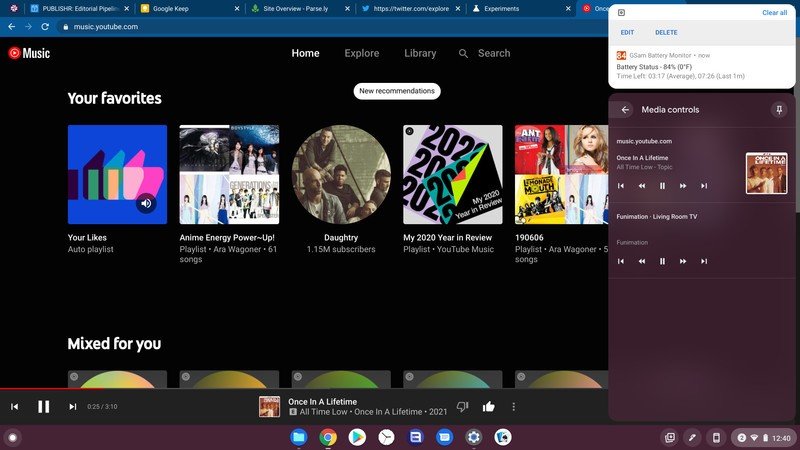Close the Experiments tab
This screenshot has width=800, height=450.
click(x=568, y=9)
